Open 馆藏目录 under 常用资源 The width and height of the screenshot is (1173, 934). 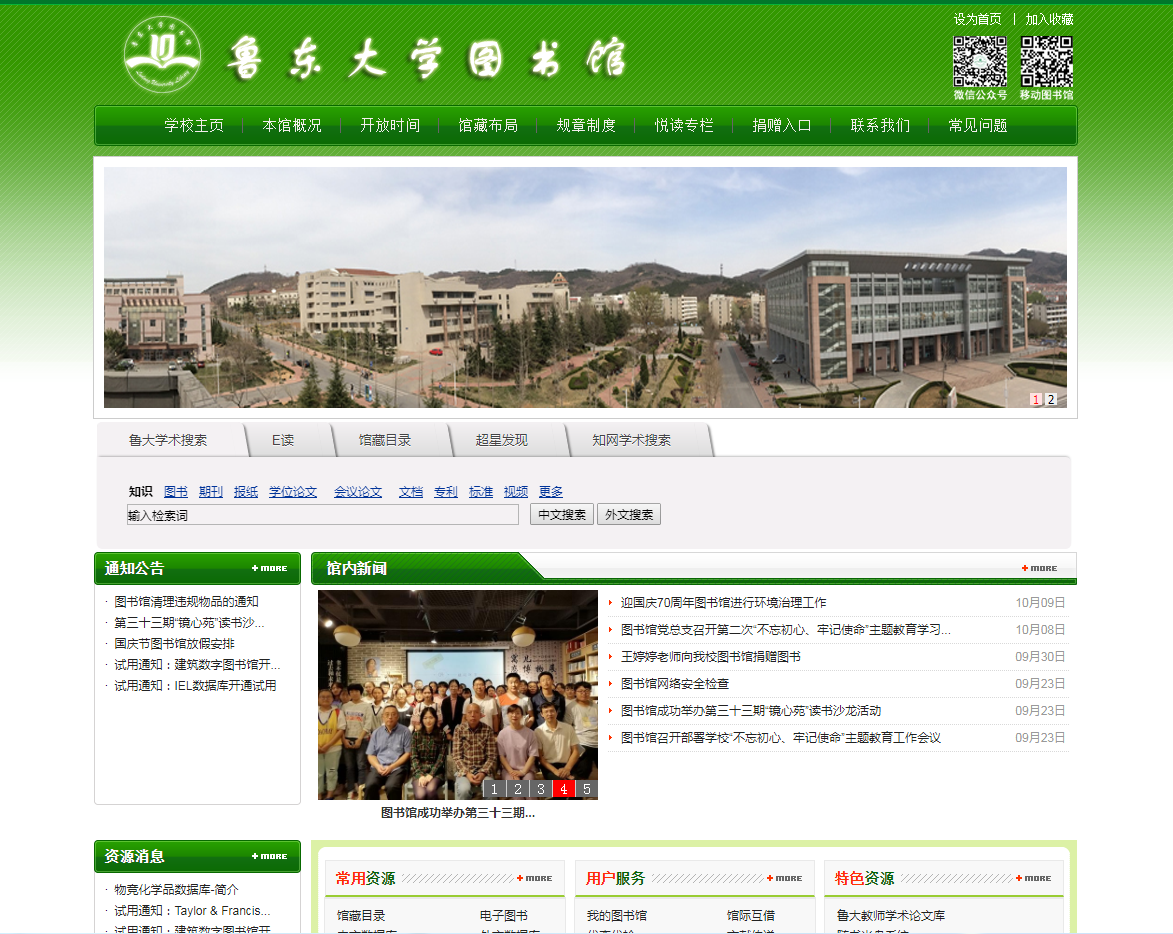pos(361,916)
